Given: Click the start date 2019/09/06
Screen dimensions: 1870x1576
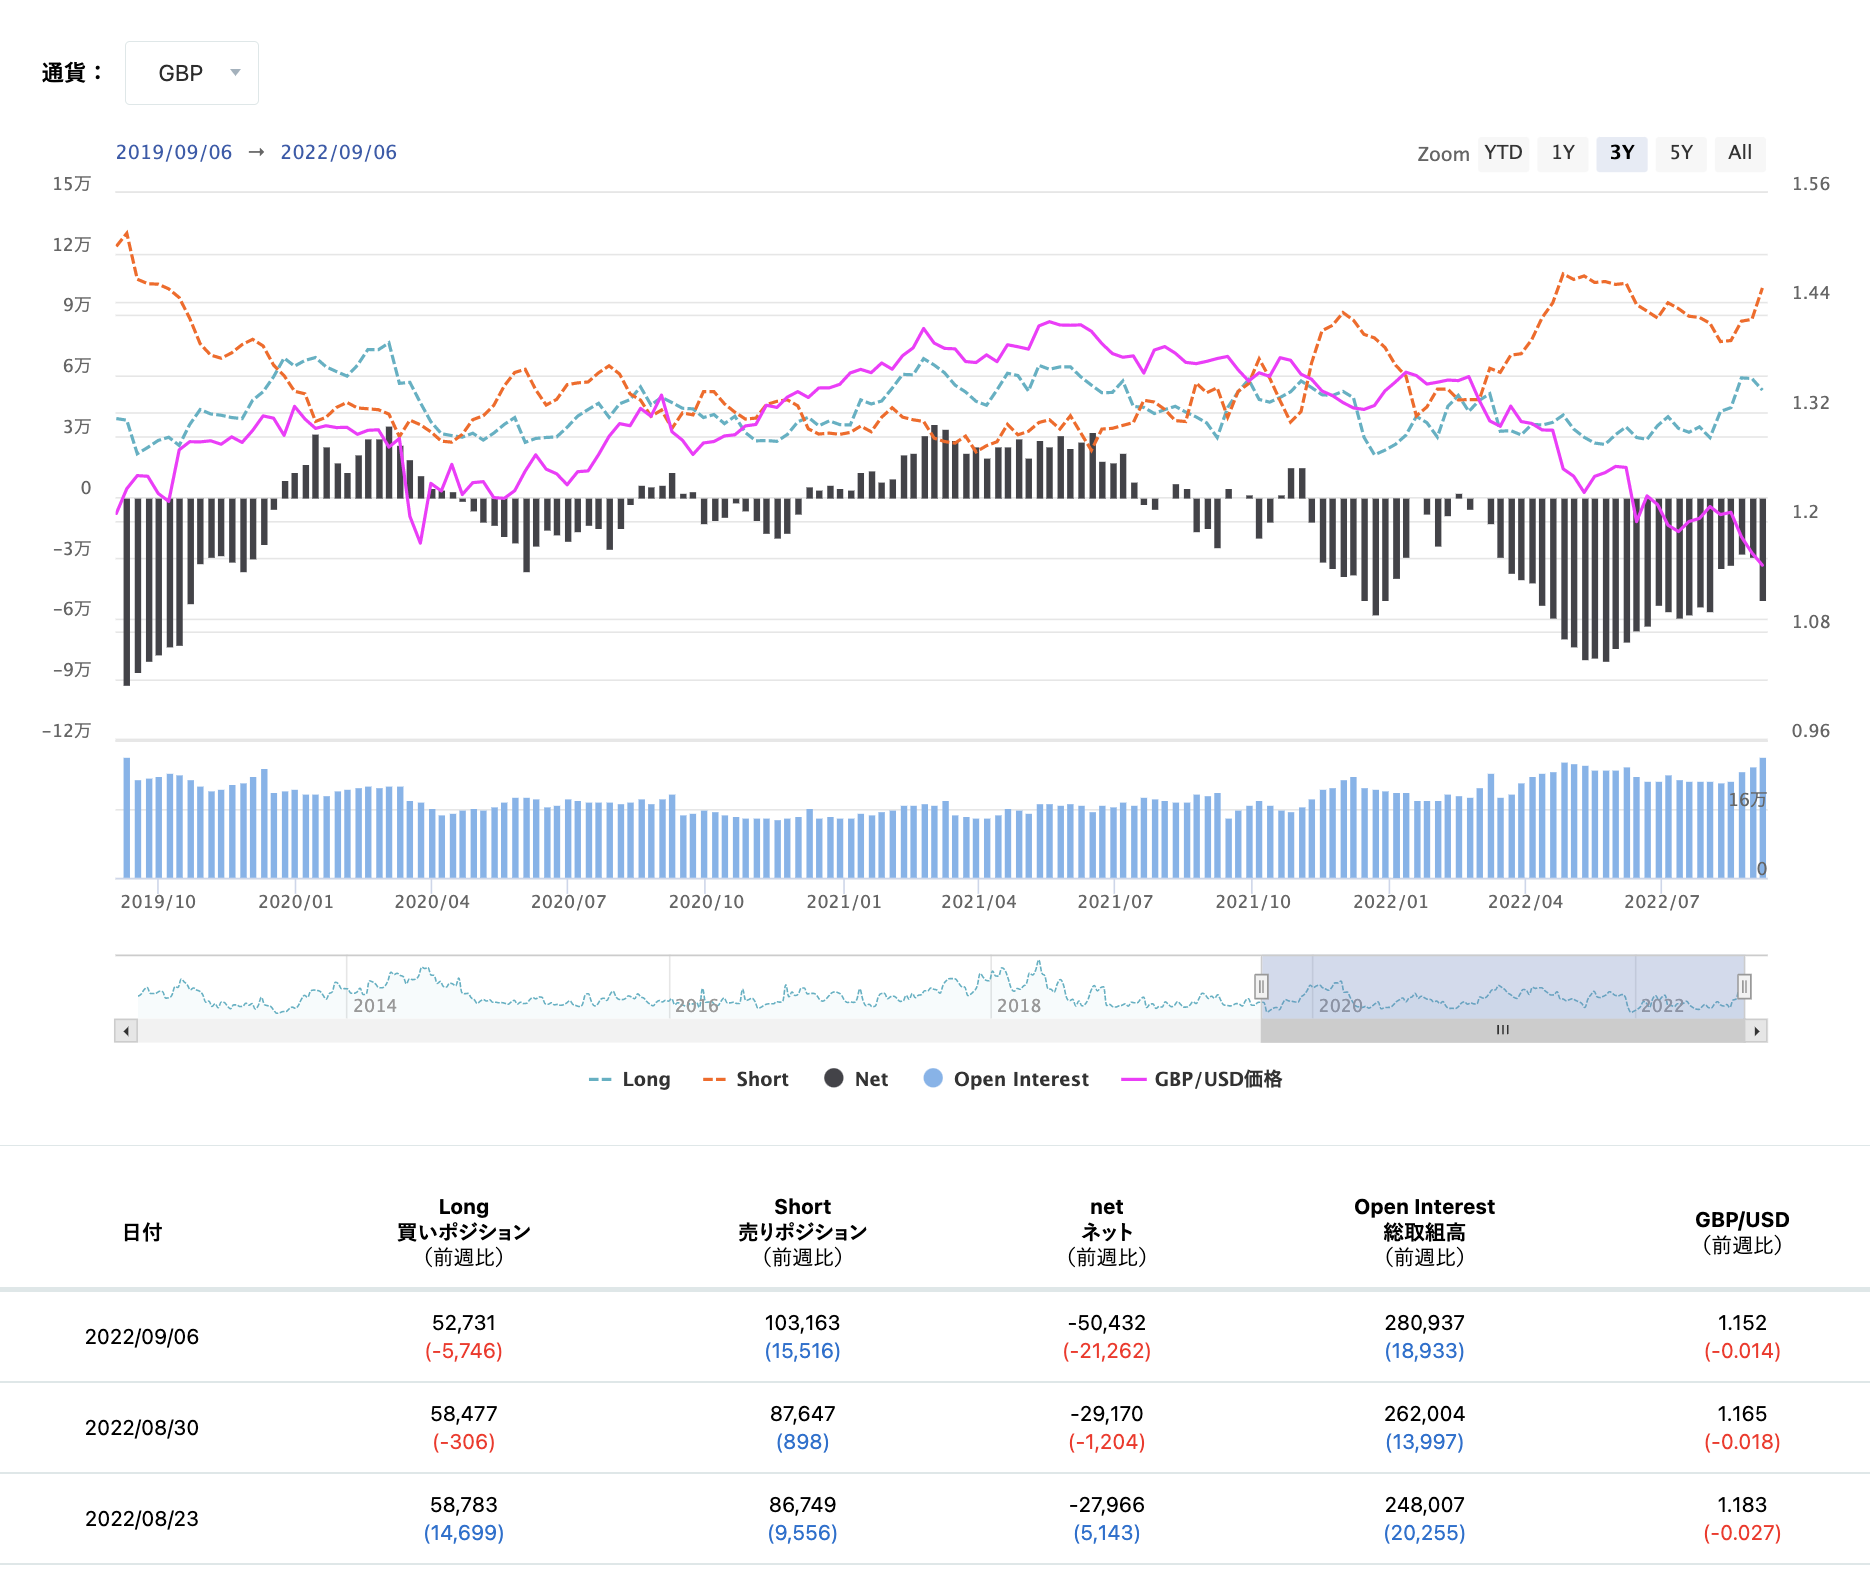Looking at the screenshot, I should 174,152.
